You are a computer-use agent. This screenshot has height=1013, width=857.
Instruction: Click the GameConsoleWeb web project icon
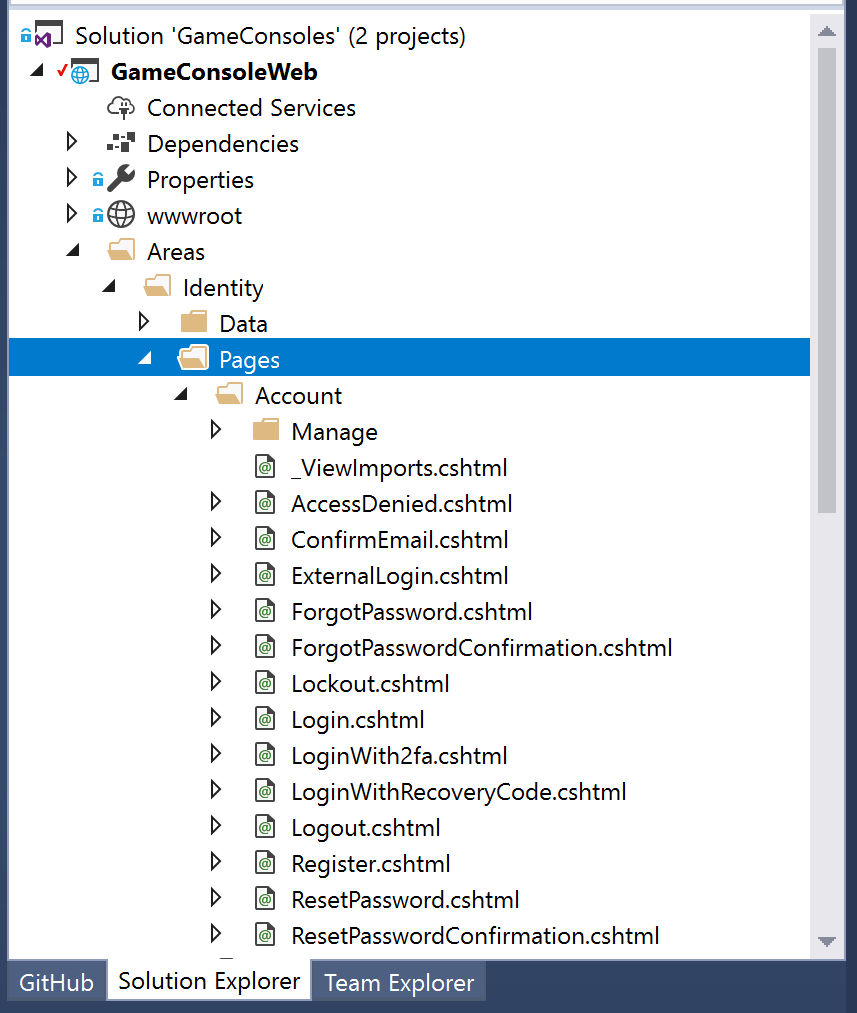[x=84, y=71]
